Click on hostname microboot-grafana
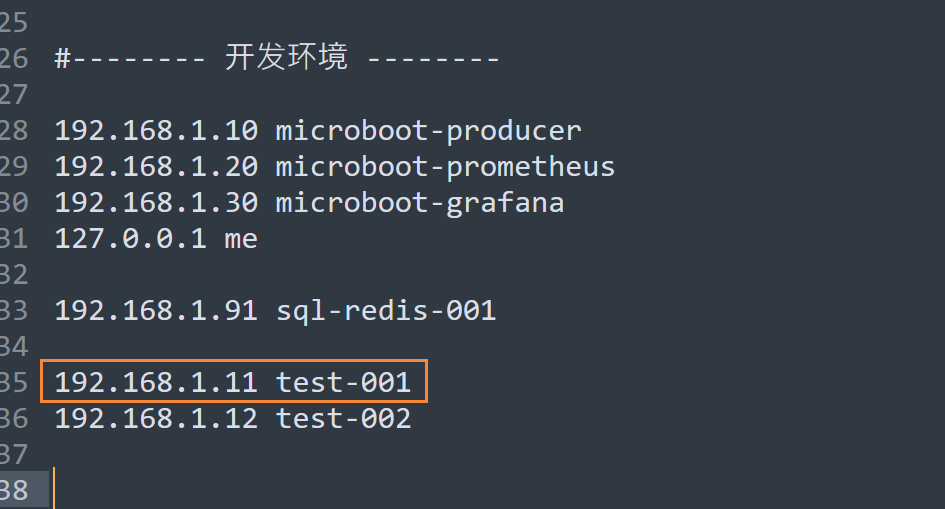The image size is (945, 509). [419, 203]
